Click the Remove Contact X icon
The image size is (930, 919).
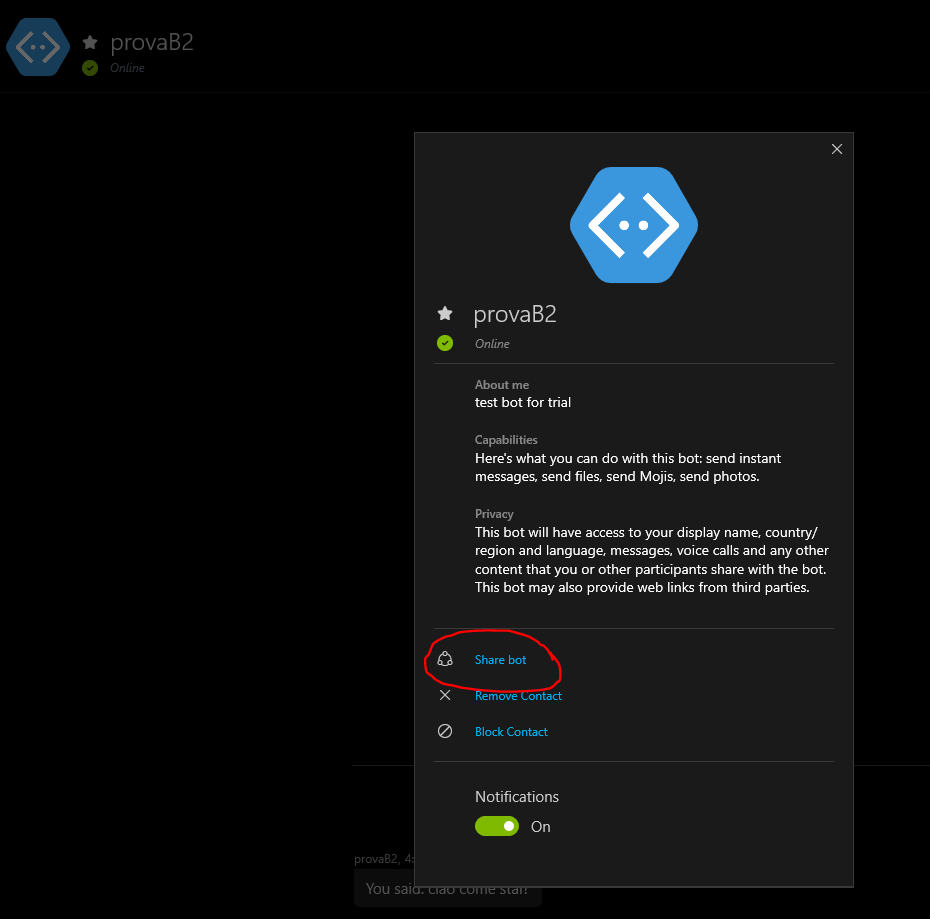click(x=445, y=695)
